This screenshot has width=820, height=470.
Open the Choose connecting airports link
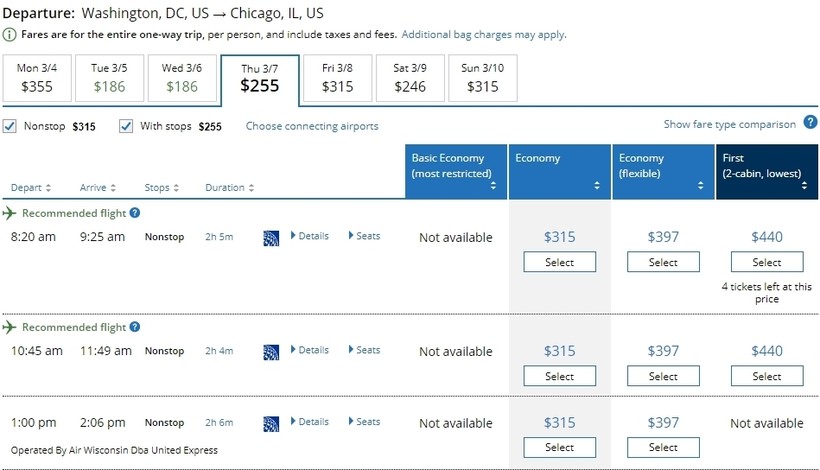tap(312, 127)
